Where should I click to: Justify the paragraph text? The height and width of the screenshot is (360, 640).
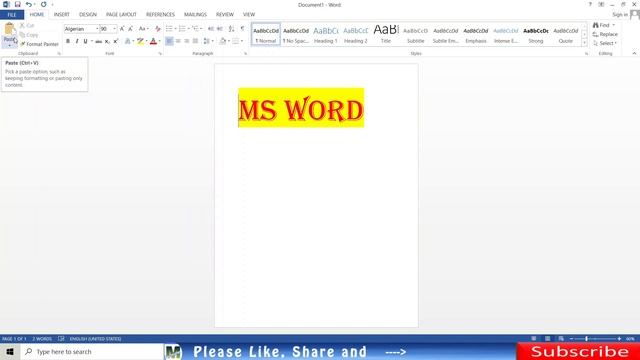196,41
